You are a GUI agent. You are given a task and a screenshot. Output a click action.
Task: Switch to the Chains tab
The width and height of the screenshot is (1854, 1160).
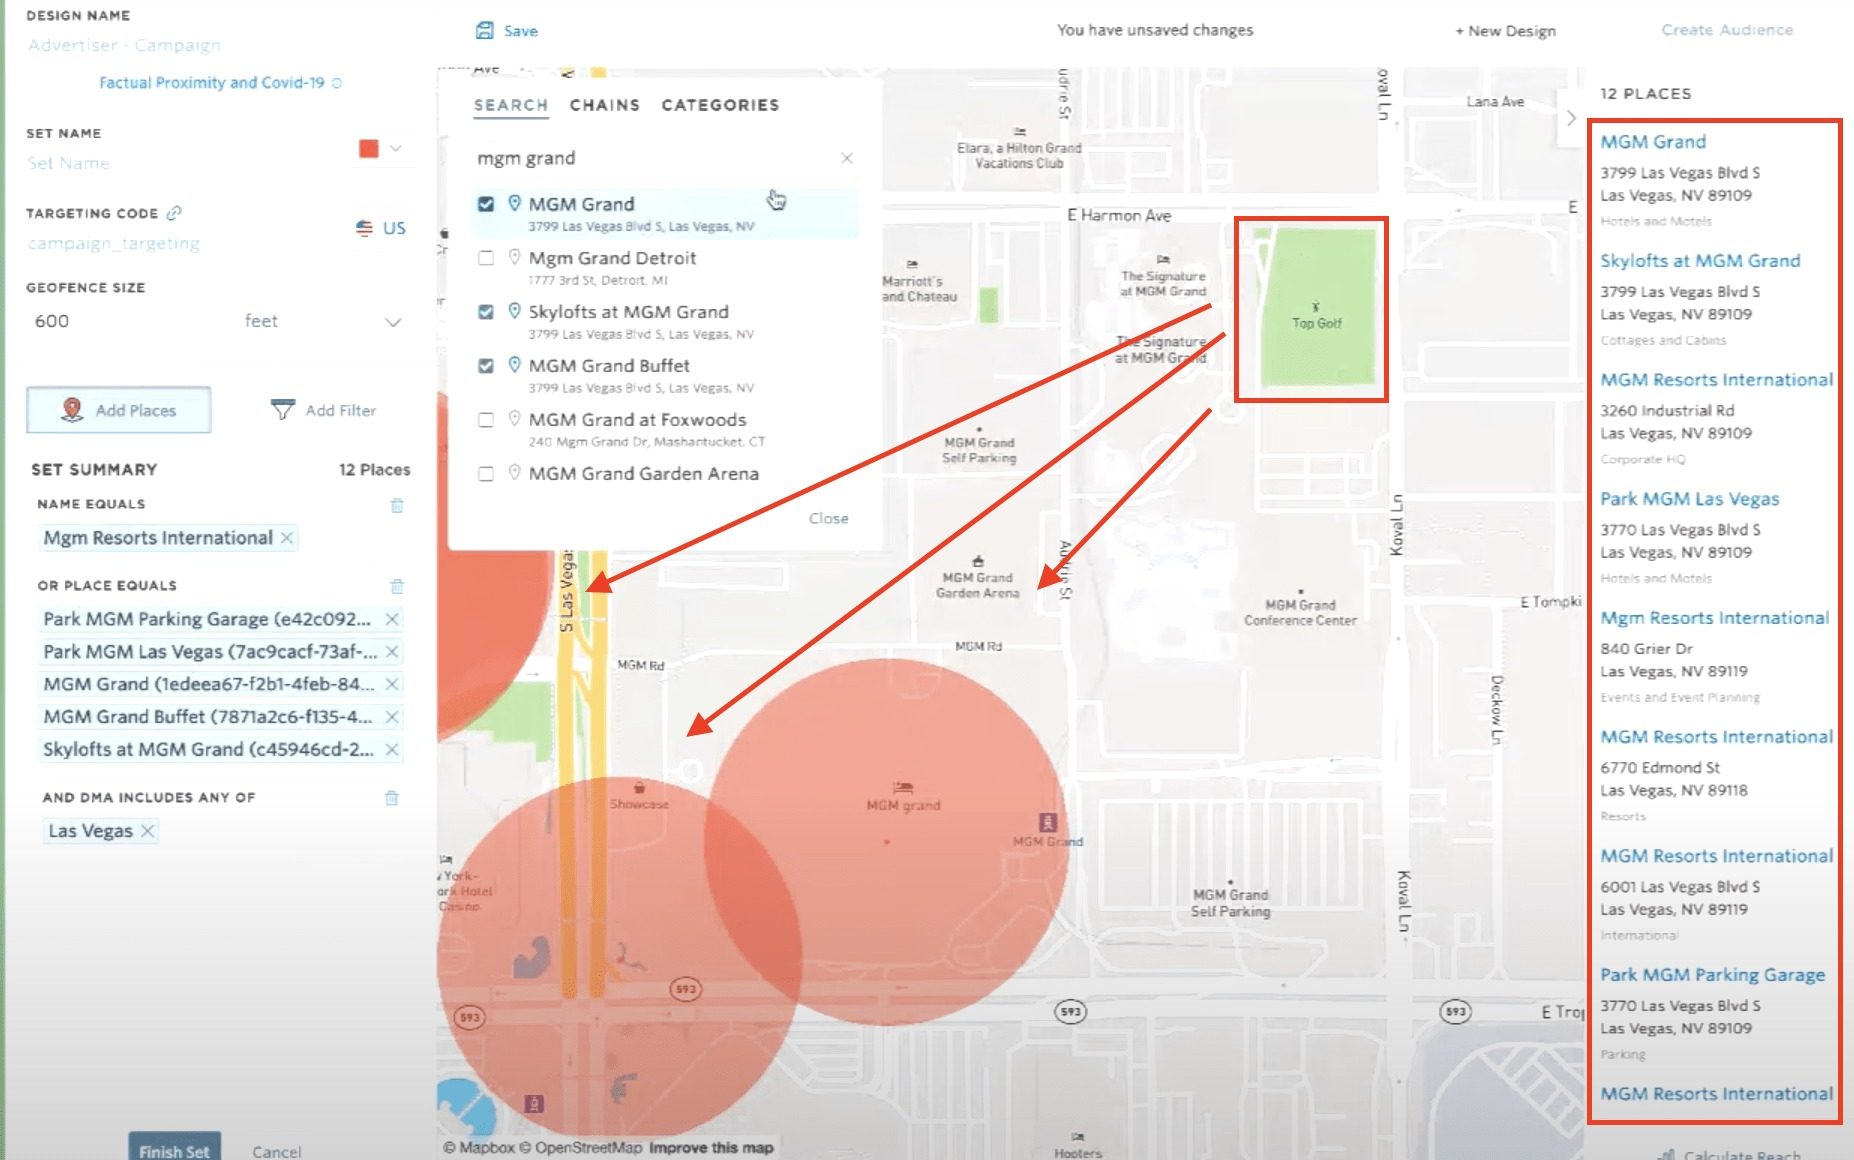(x=605, y=105)
